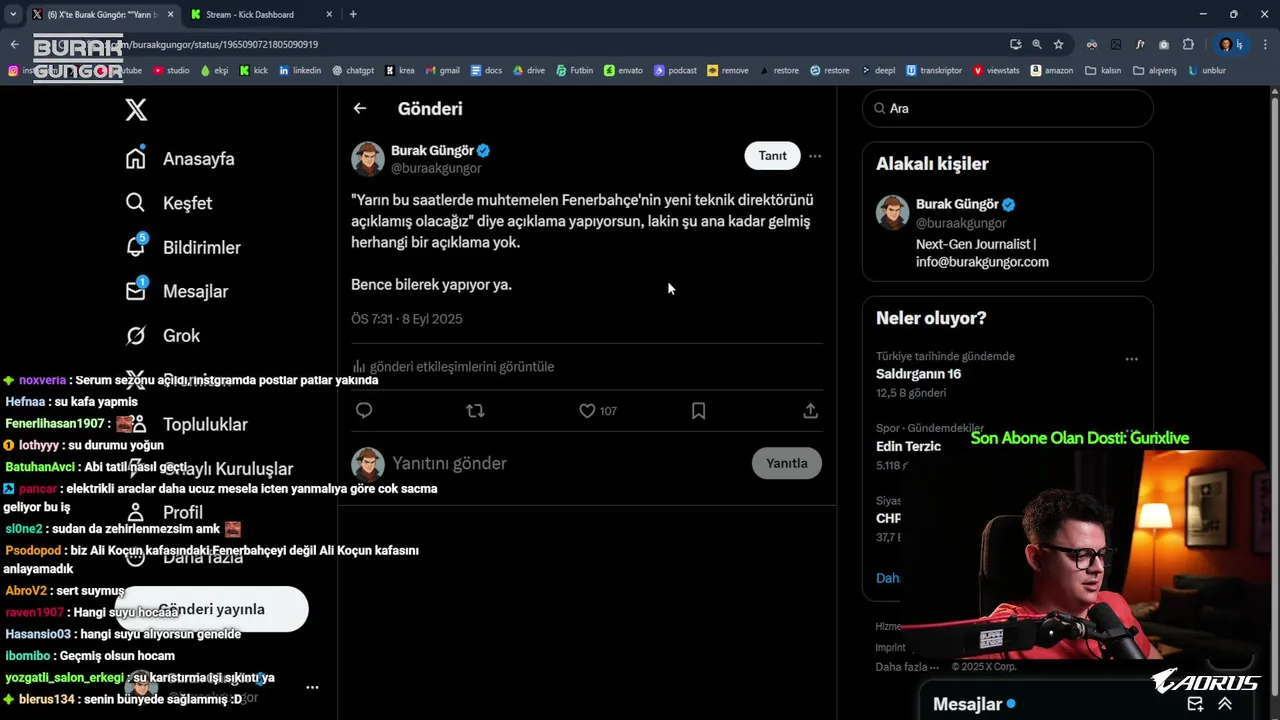
Task: Open Keşfet in the left sidebar
Action: [x=169, y=203]
